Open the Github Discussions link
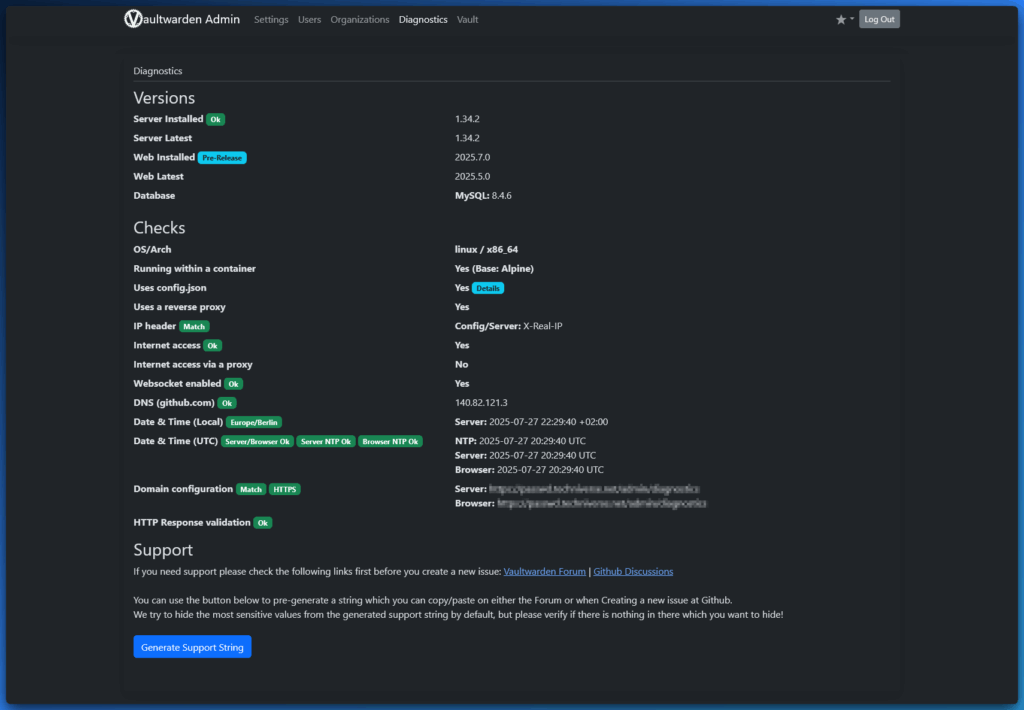Screen dimensions: 1024x710 633,572
